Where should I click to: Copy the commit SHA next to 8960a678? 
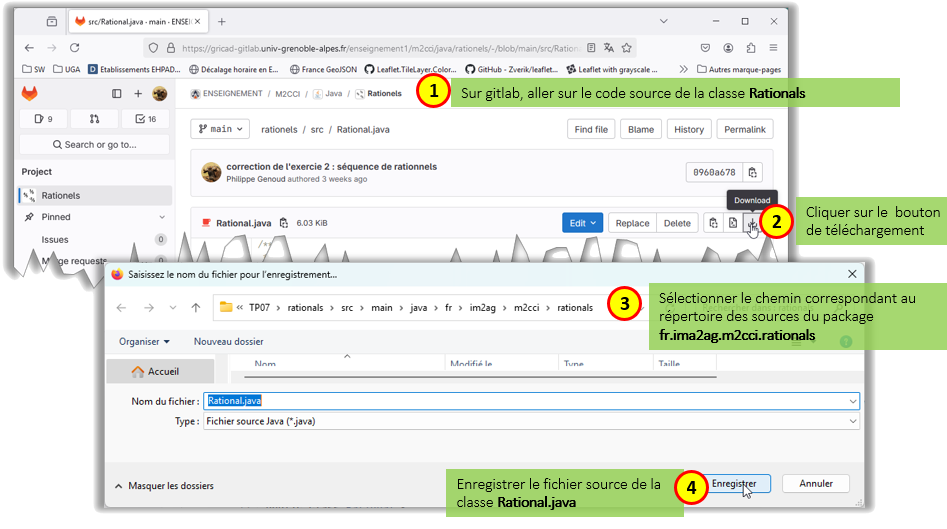[753, 173]
